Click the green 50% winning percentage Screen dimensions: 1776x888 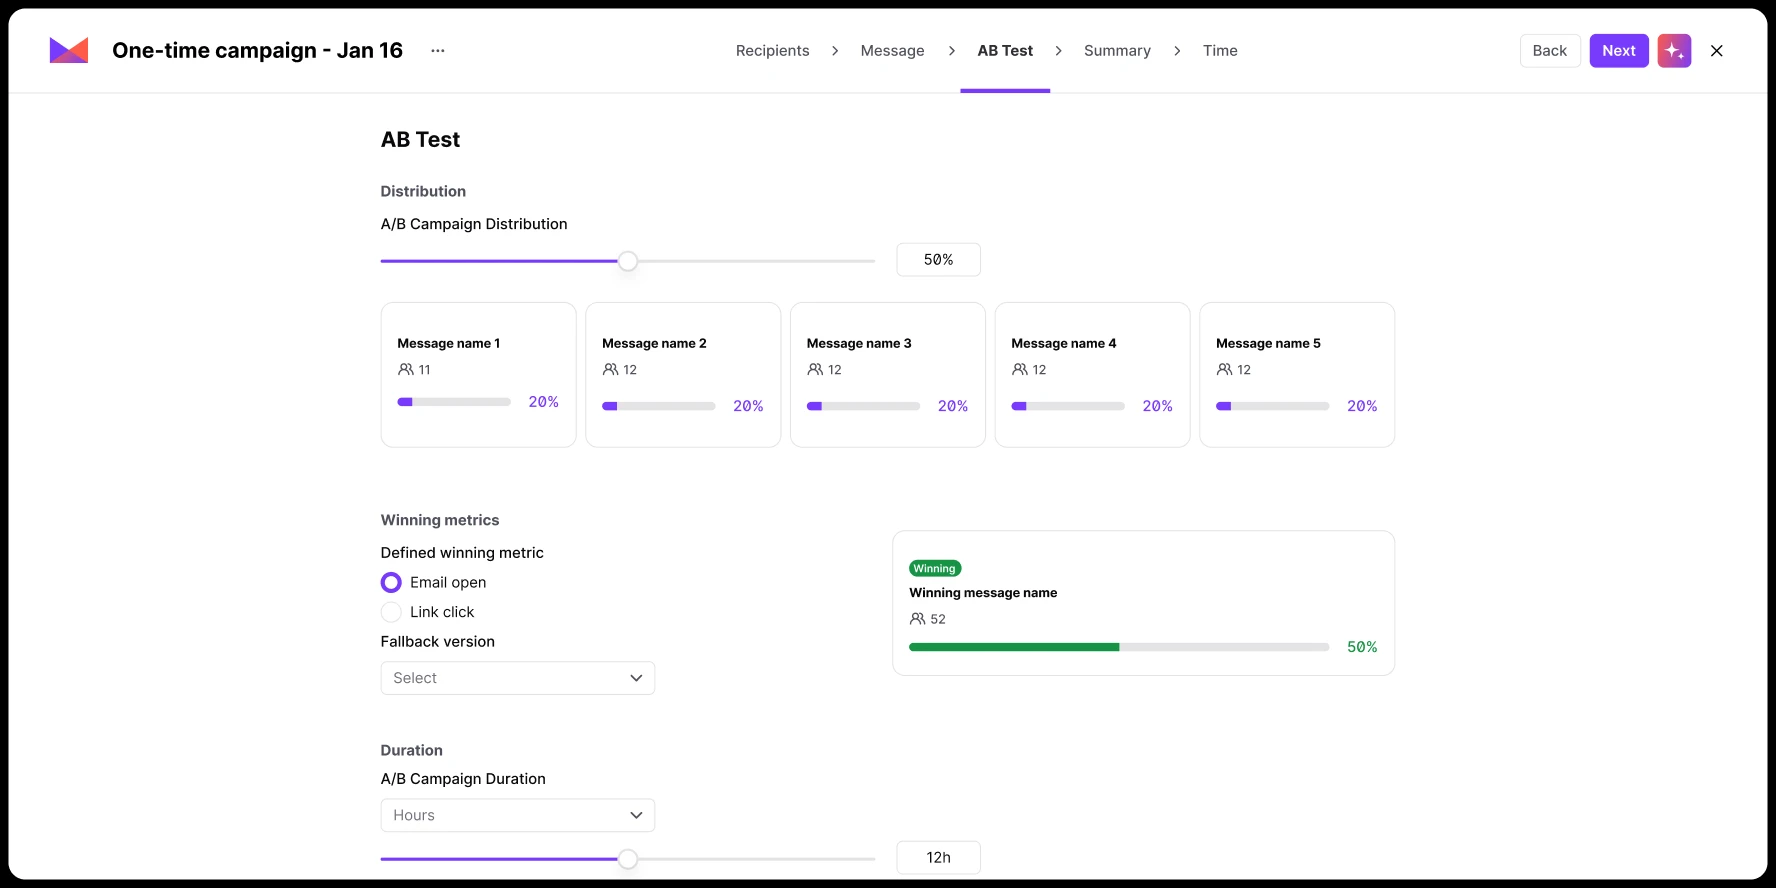click(x=1362, y=647)
